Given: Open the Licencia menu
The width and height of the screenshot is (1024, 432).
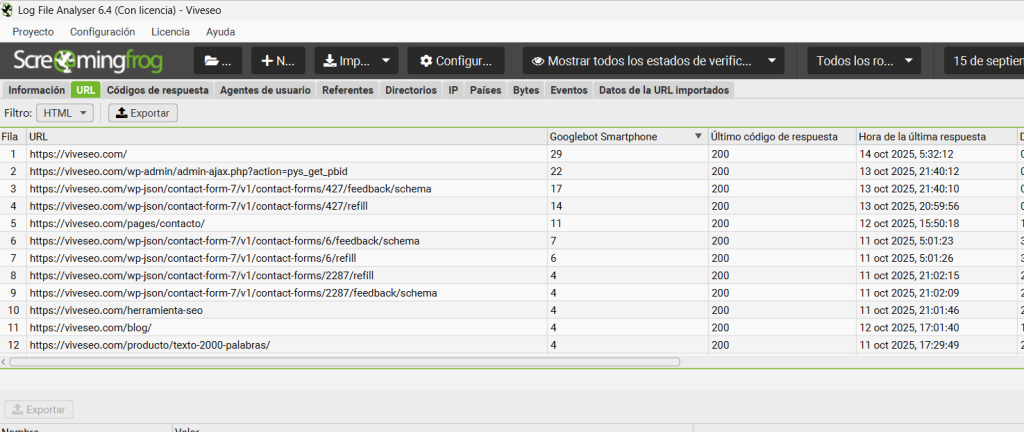Looking at the screenshot, I should 169,32.
